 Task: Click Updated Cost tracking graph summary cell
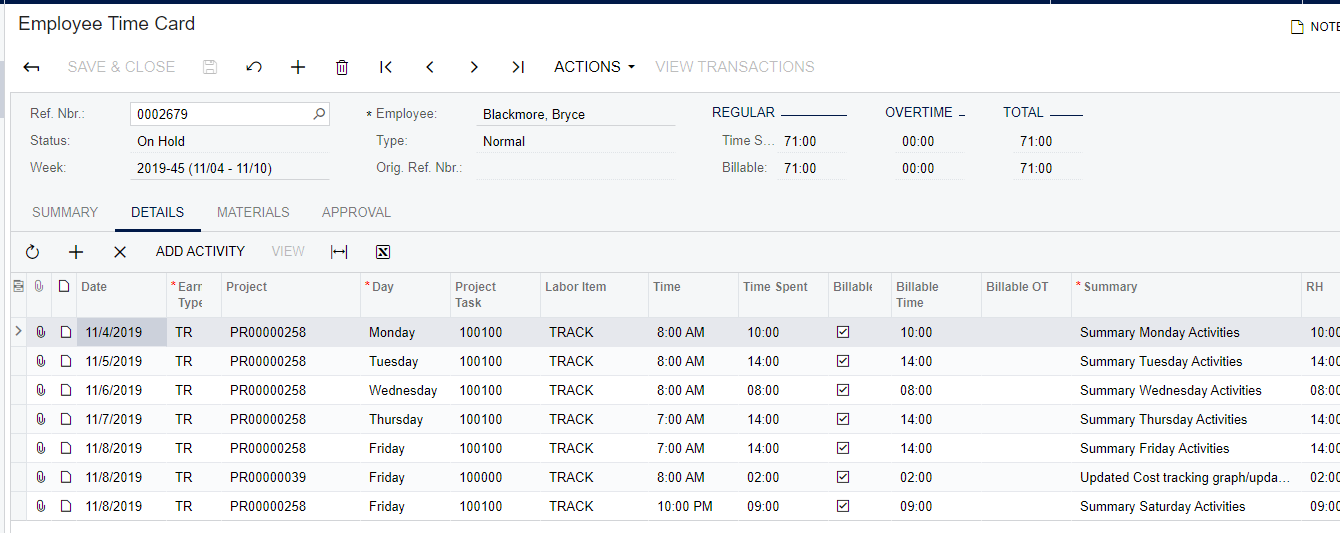[x=1186, y=477]
